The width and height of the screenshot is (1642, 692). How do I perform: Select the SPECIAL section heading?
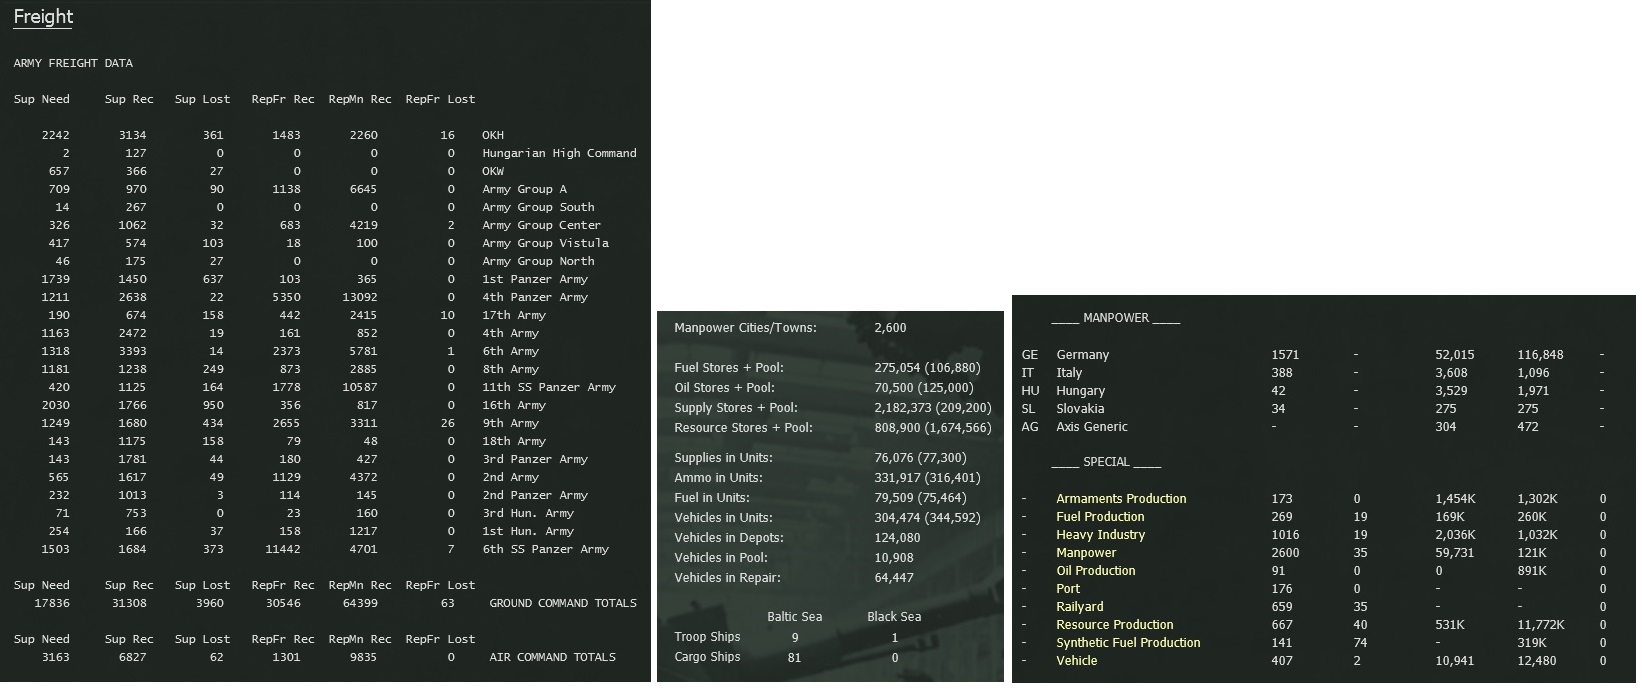1106,462
